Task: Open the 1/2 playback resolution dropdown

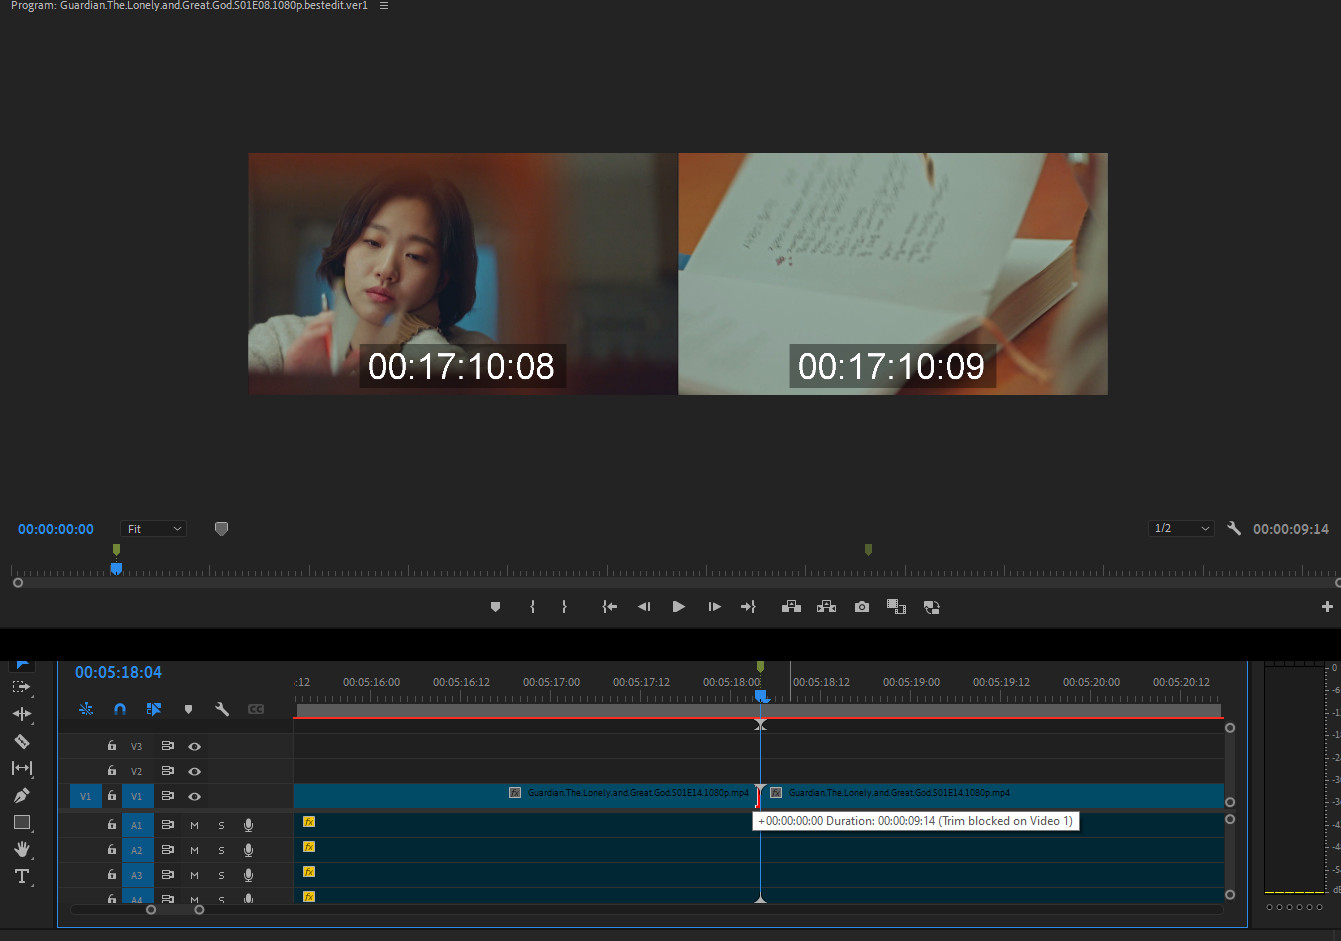Action: tap(1180, 529)
